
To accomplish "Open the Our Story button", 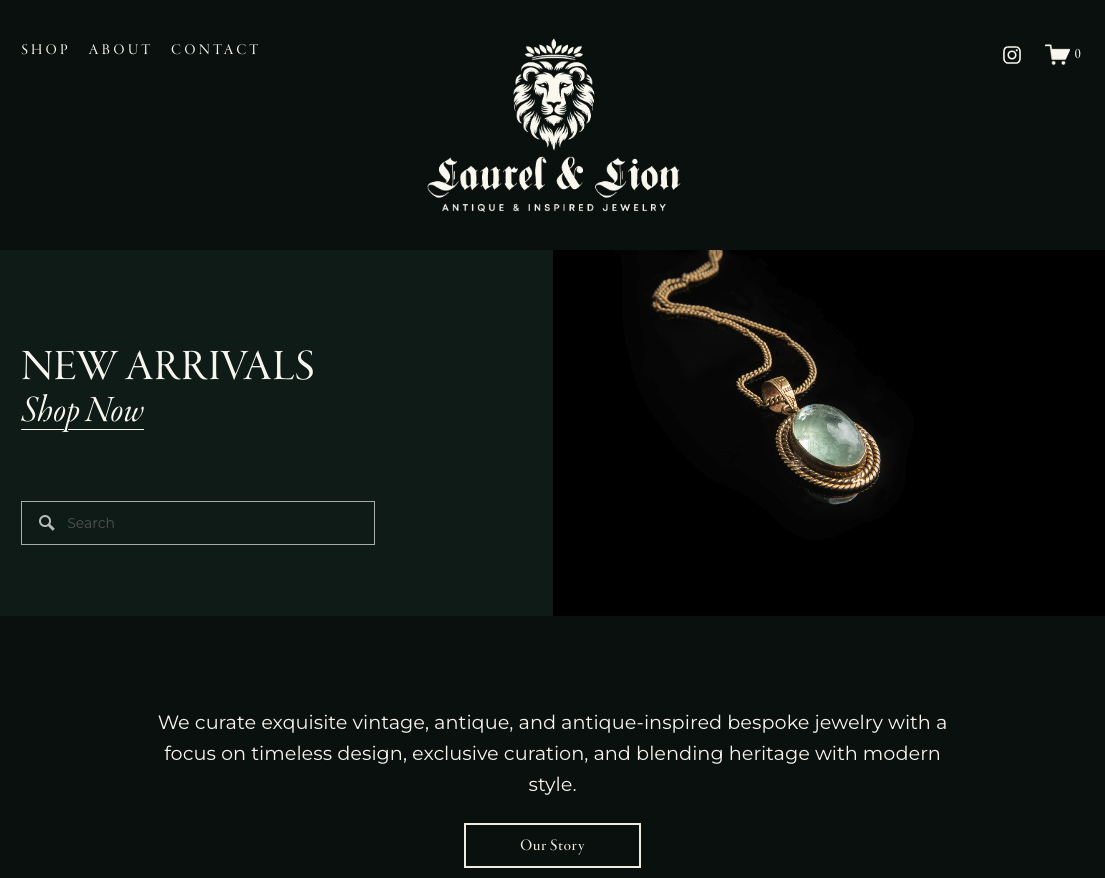I will coord(552,845).
